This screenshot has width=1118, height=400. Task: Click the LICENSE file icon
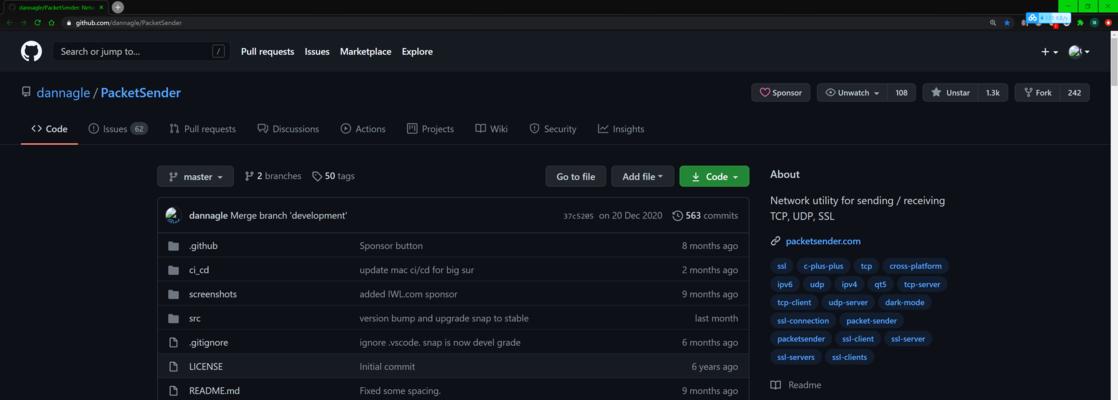coord(173,366)
